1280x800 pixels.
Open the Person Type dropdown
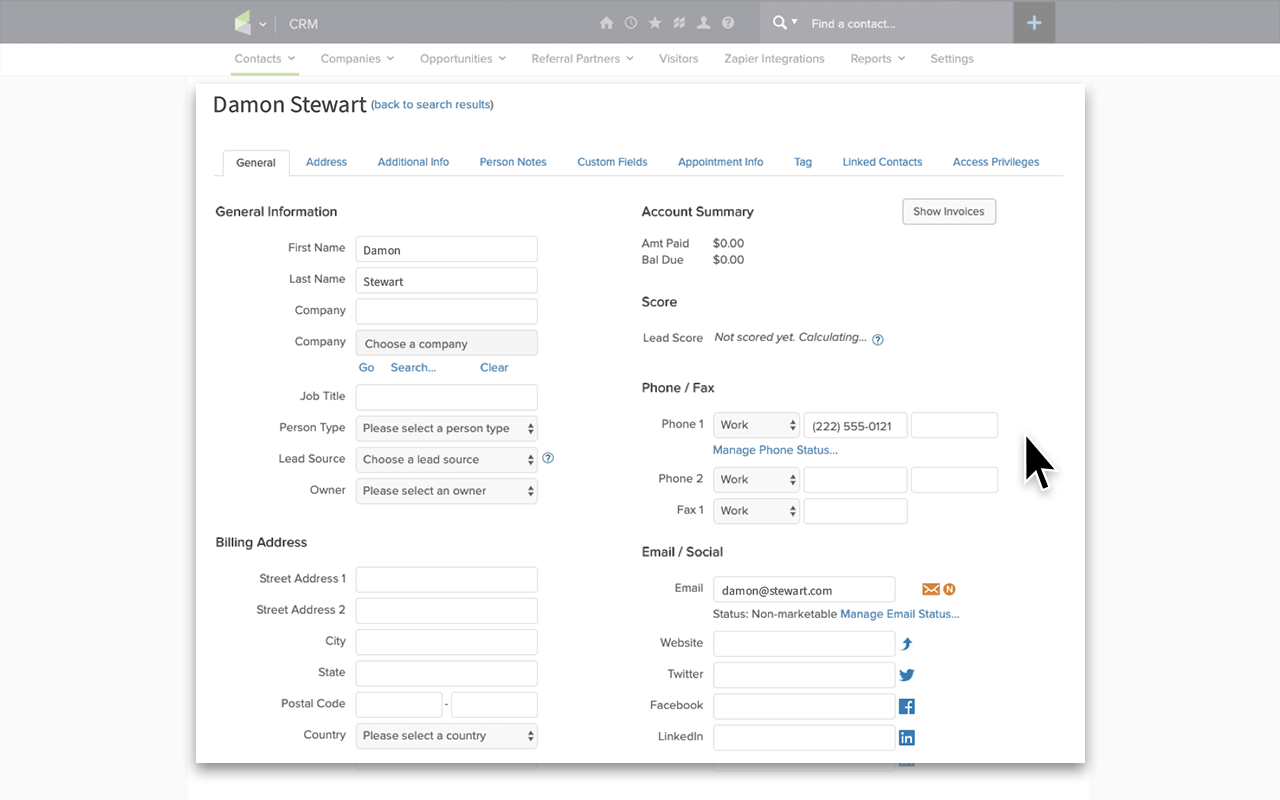pyautogui.click(x=446, y=428)
